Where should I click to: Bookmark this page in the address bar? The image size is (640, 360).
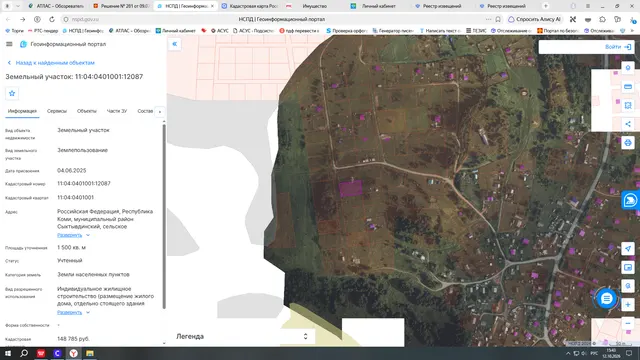tap(498, 19)
